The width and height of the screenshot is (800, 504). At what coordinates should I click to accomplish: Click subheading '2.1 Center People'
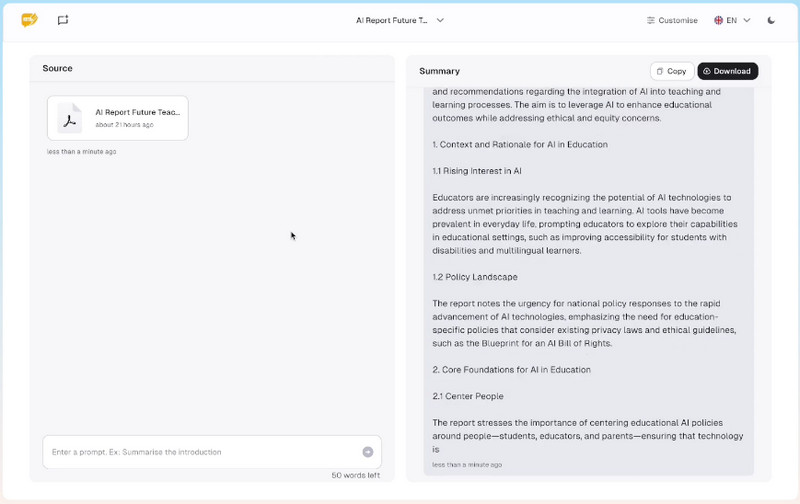[x=467, y=396]
